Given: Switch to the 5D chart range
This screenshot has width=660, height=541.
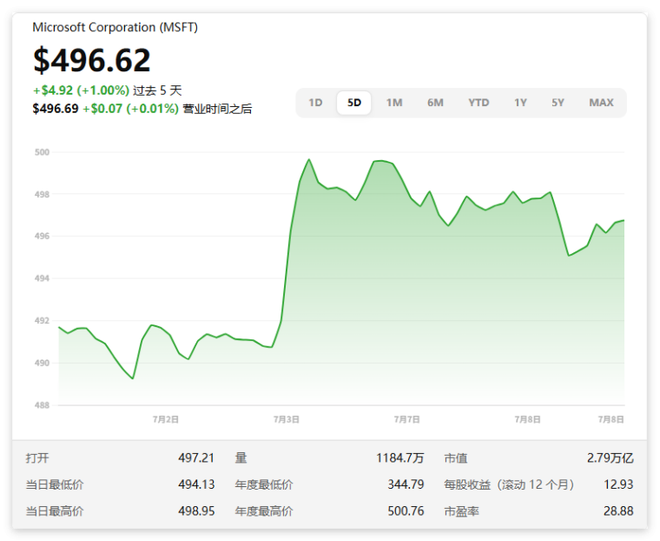Looking at the screenshot, I should [354, 103].
